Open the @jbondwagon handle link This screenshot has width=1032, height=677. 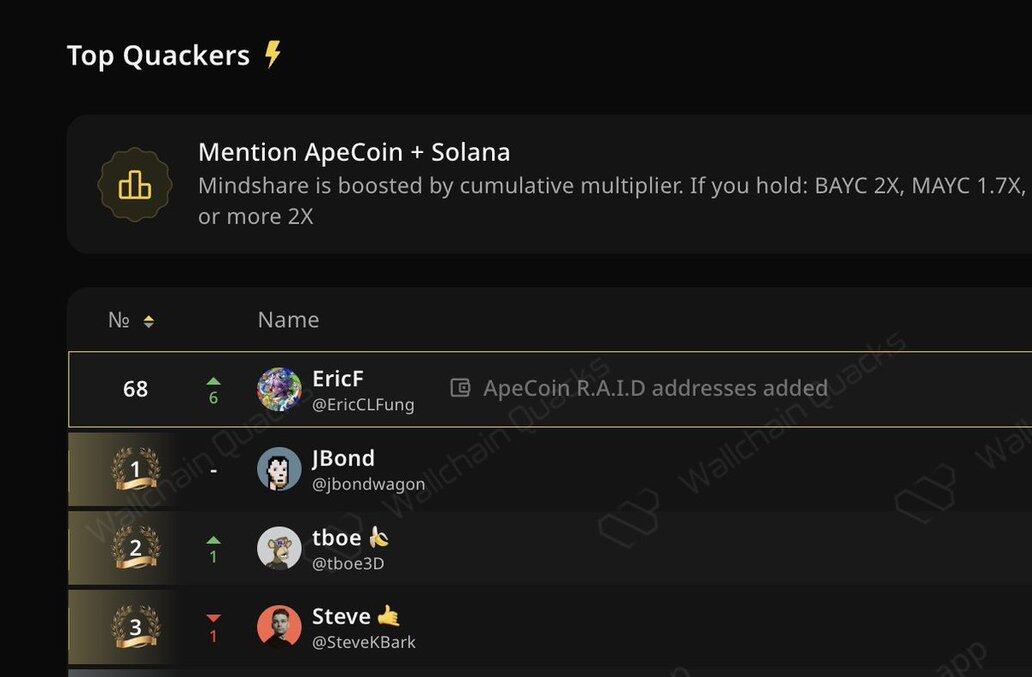pos(369,484)
